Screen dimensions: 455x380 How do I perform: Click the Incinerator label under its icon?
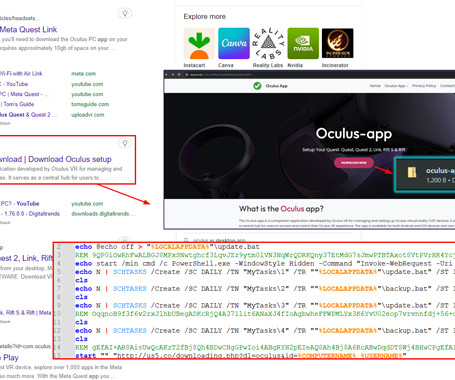335,65
